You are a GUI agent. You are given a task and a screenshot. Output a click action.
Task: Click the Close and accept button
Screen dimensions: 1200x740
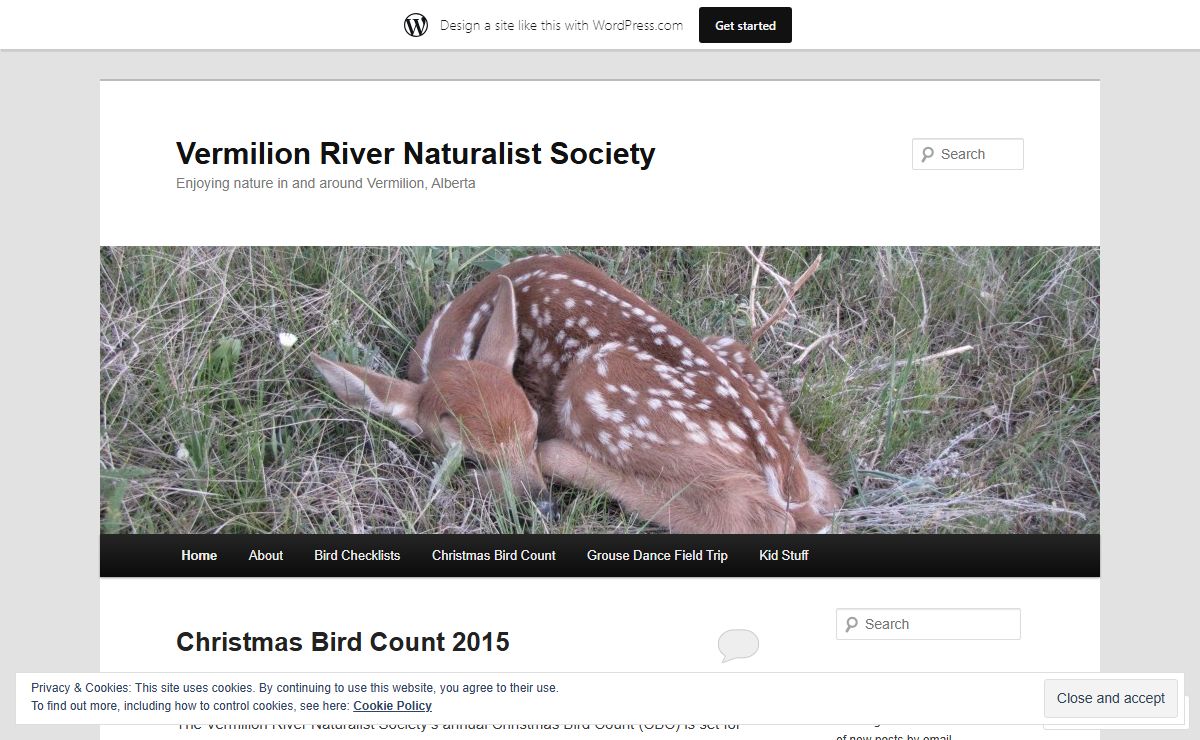1110,698
